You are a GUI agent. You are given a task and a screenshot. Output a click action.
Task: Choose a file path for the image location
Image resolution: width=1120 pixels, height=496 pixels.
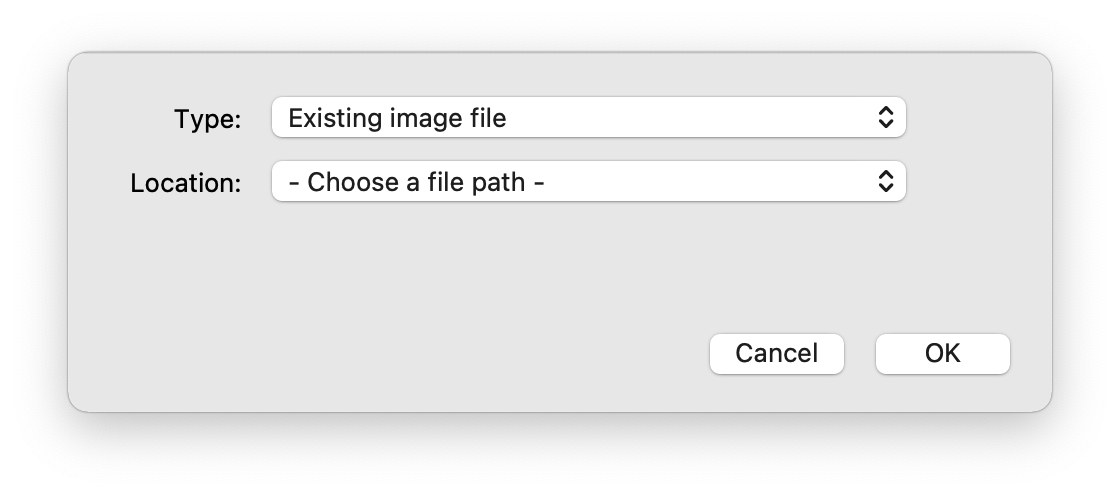(x=588, y=182)
